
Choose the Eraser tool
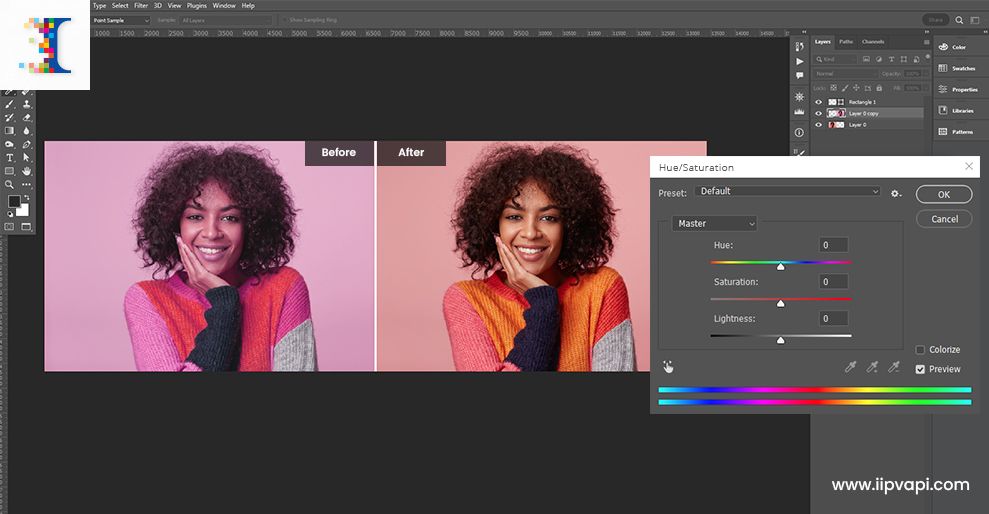(x=27, y=117)
